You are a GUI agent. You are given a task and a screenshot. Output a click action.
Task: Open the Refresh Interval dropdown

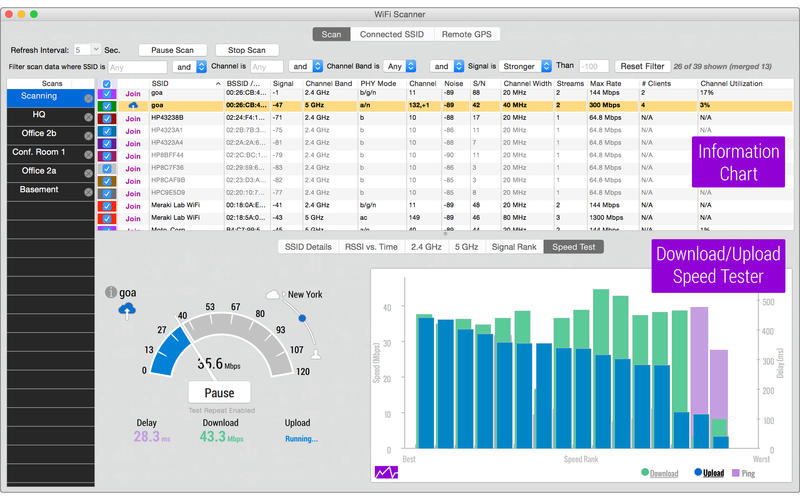(95, 49)
